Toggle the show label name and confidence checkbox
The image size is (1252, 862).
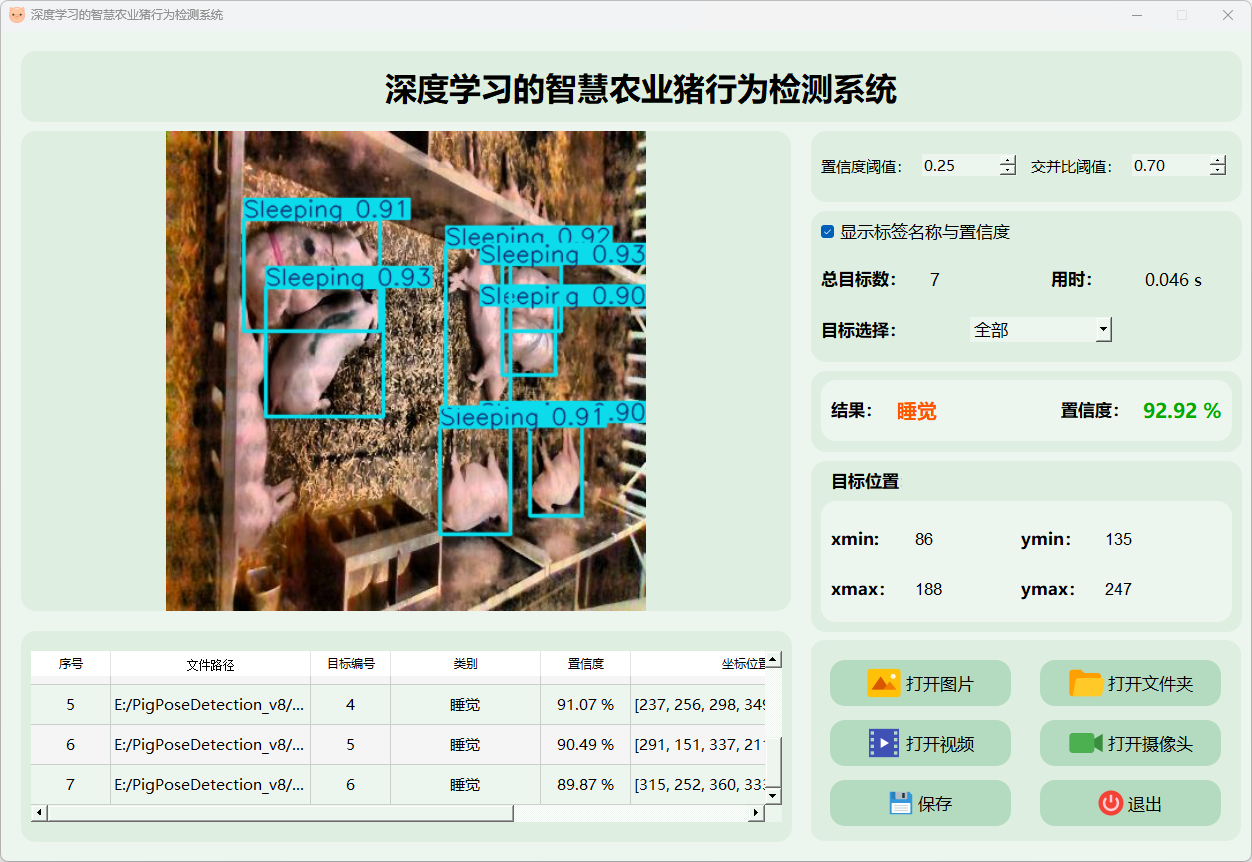coord(828,232)
